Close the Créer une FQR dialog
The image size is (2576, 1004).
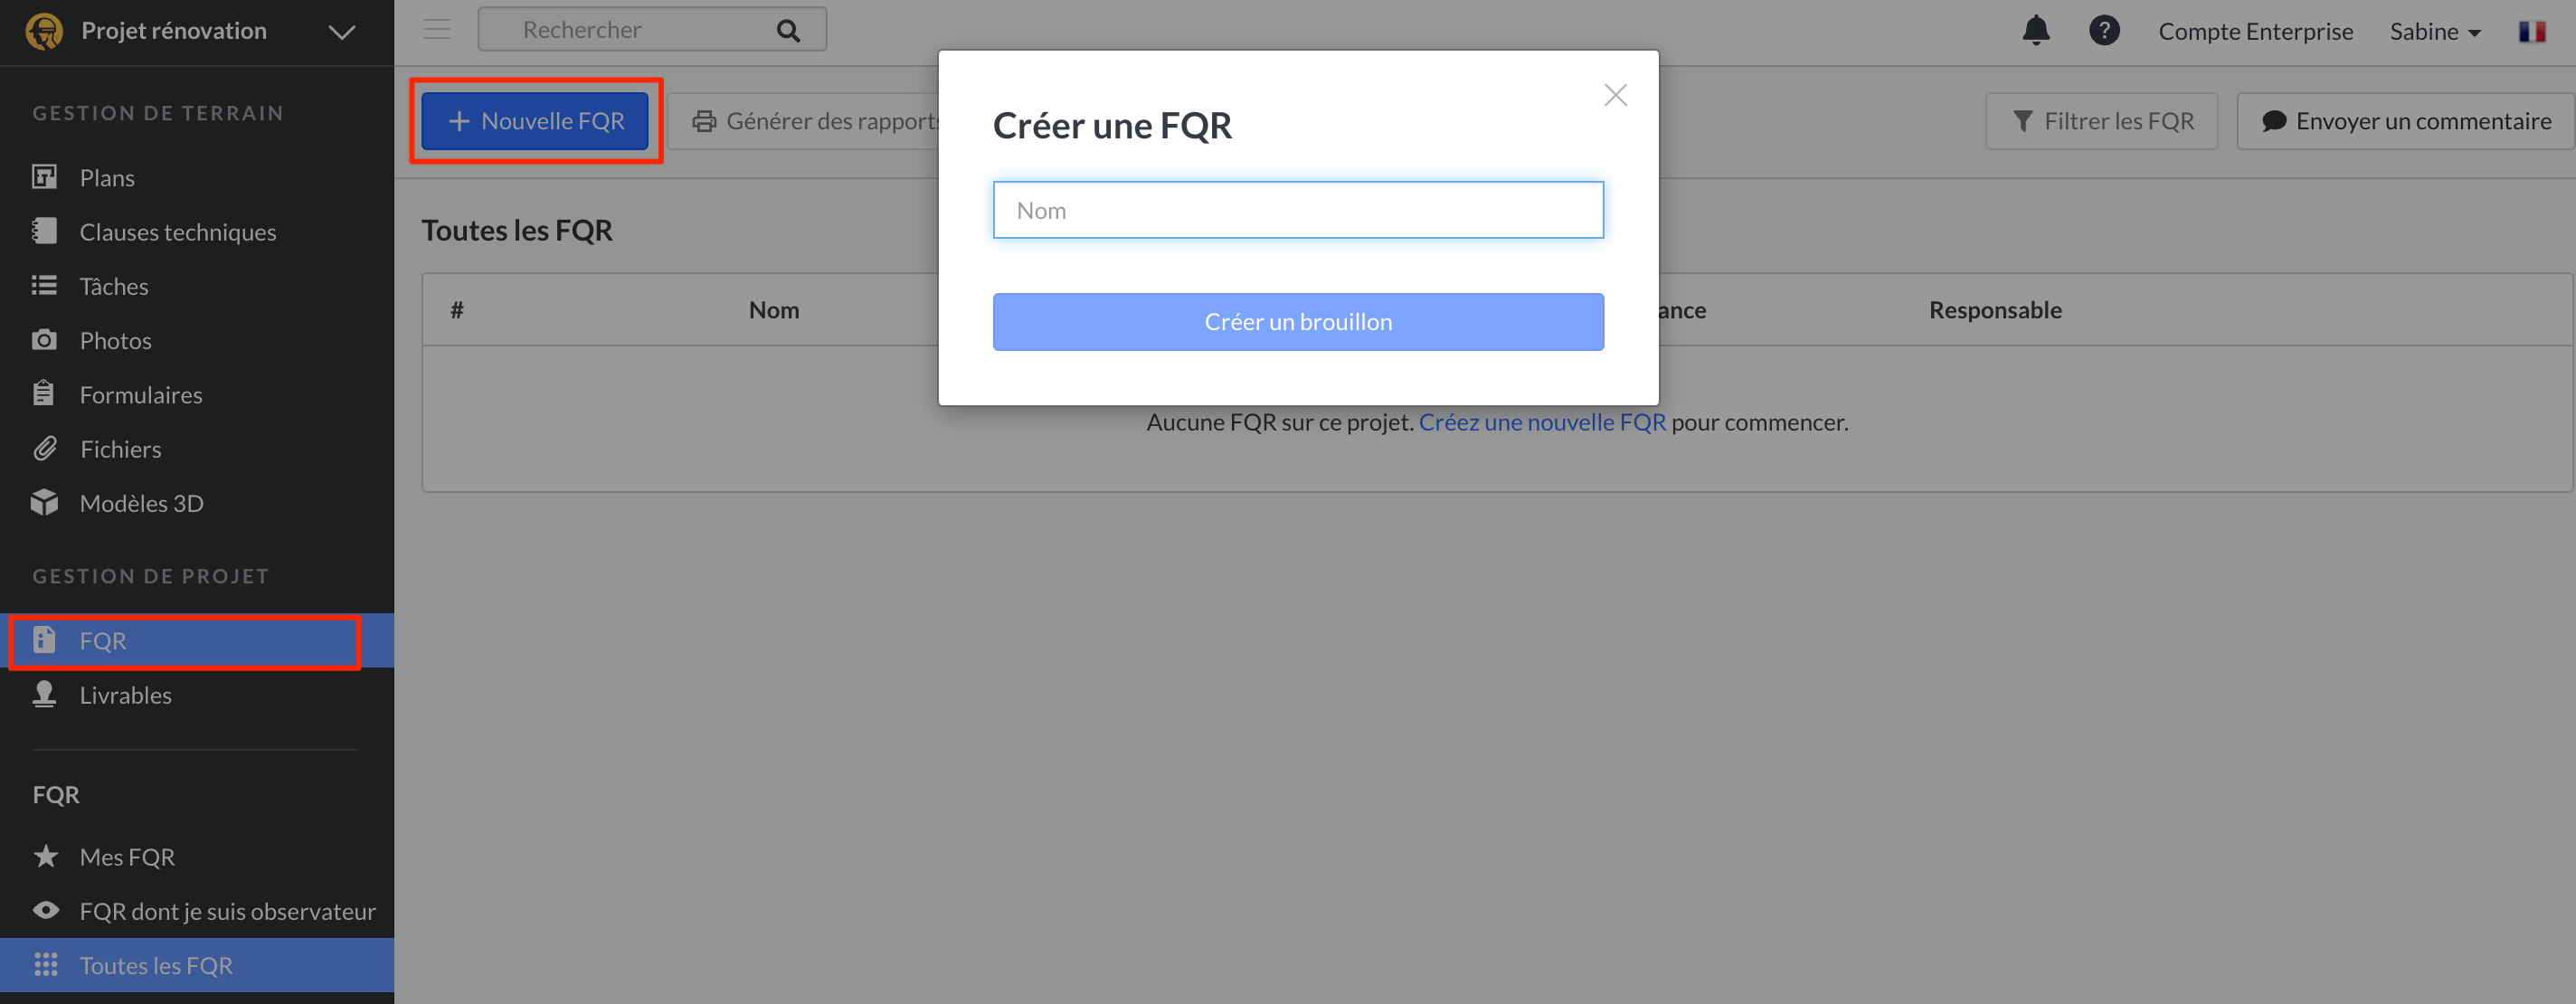tap(1615, 95)
